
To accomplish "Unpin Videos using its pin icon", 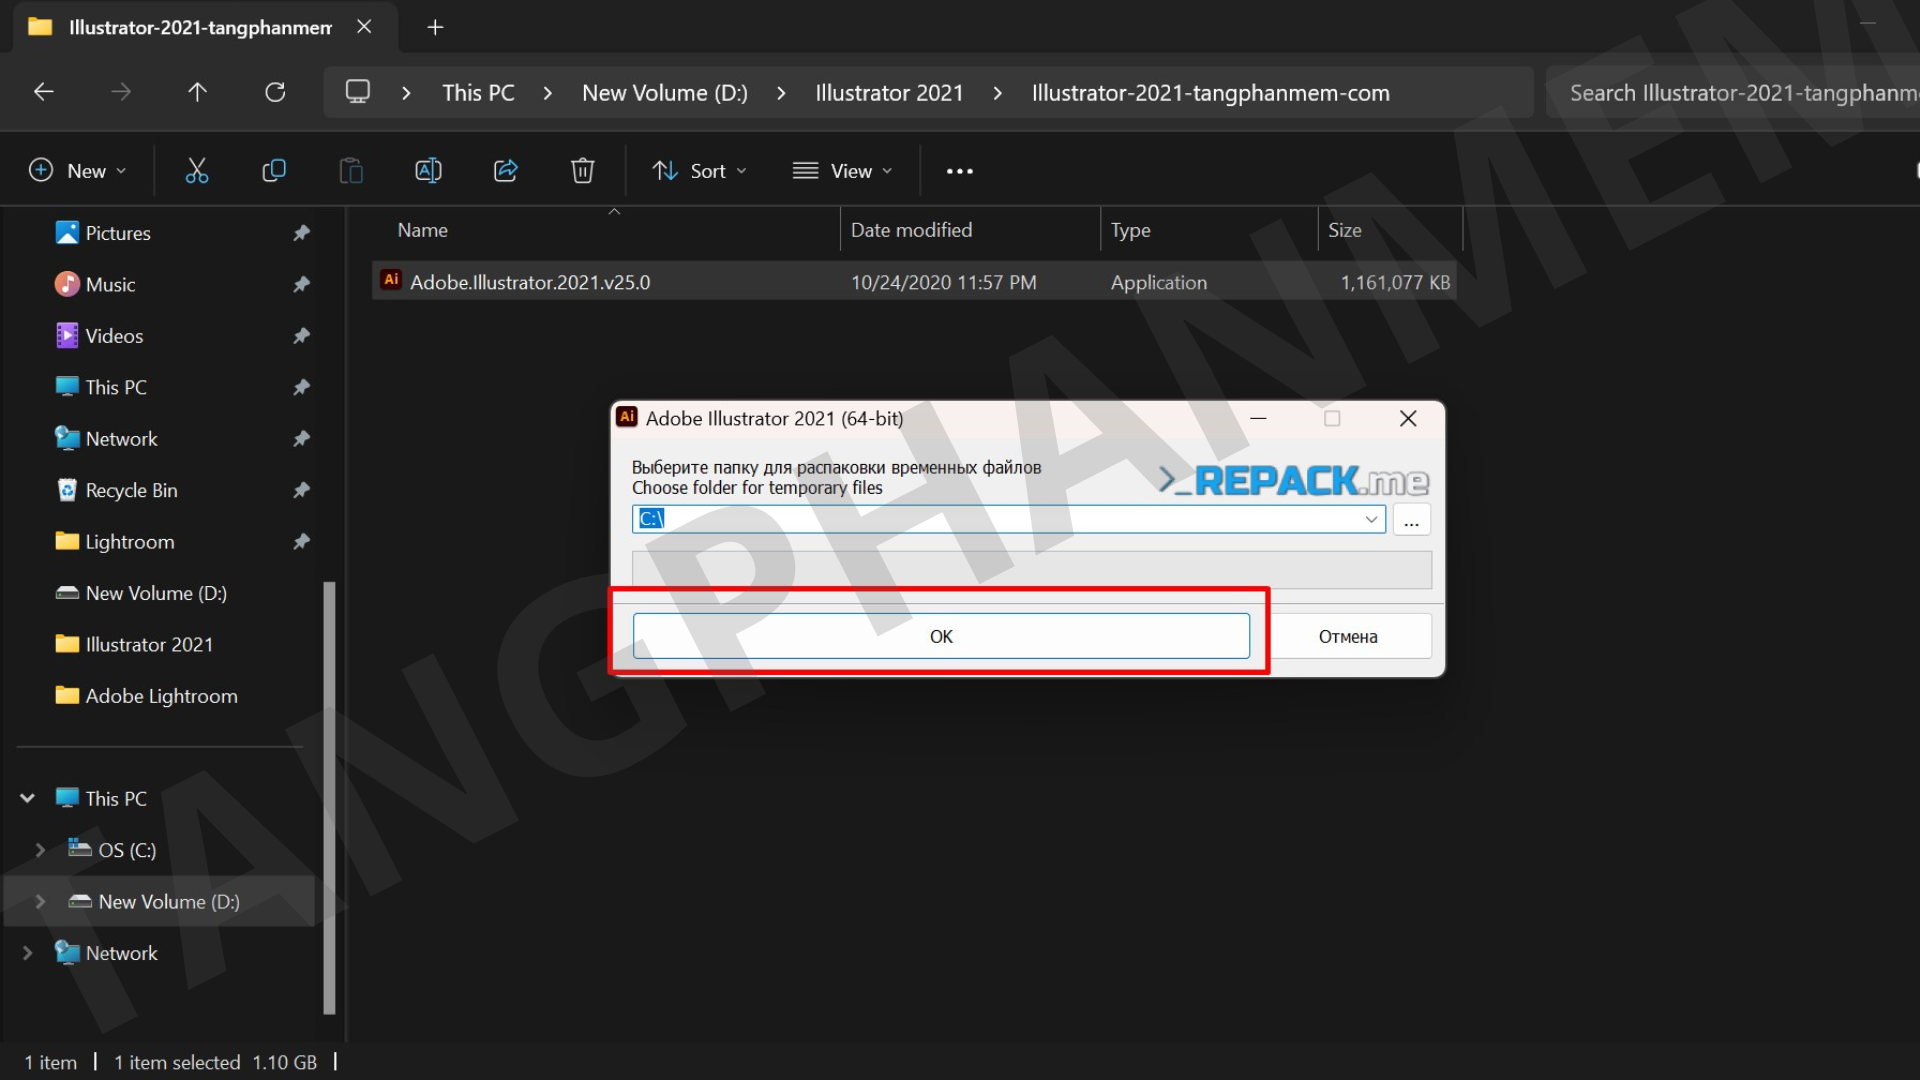I will point(301,336).
